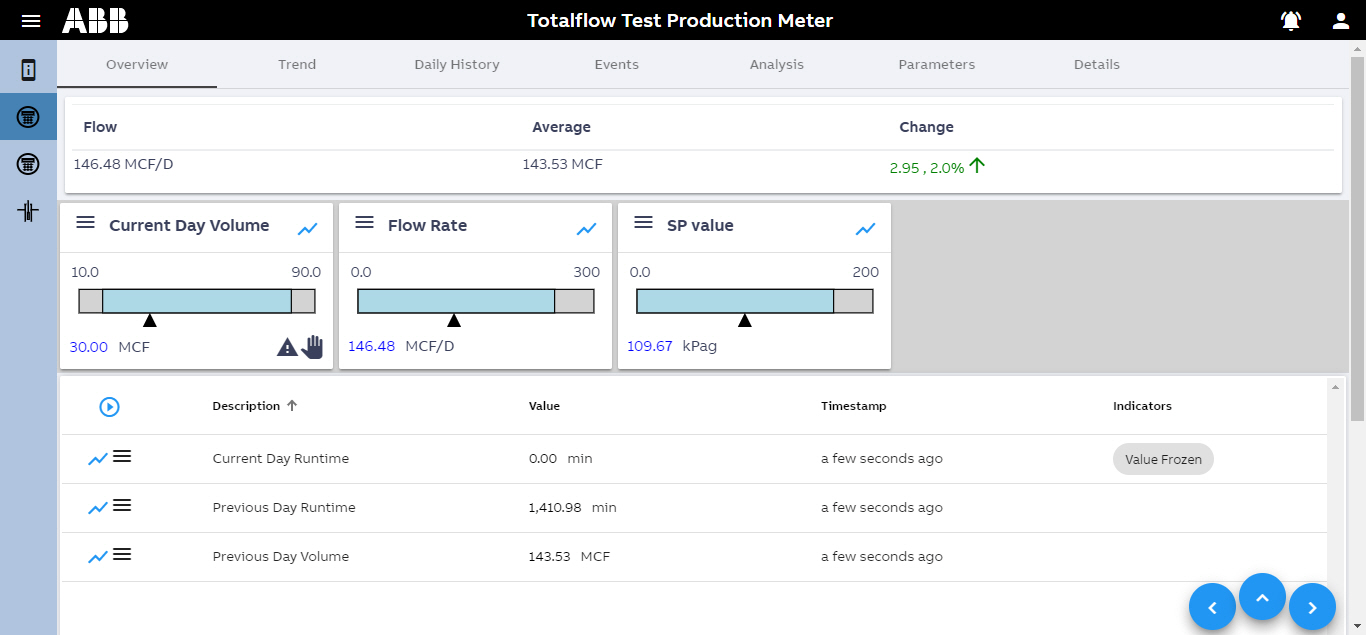
Task: Click the Value column header
Action: click(544, 406)
